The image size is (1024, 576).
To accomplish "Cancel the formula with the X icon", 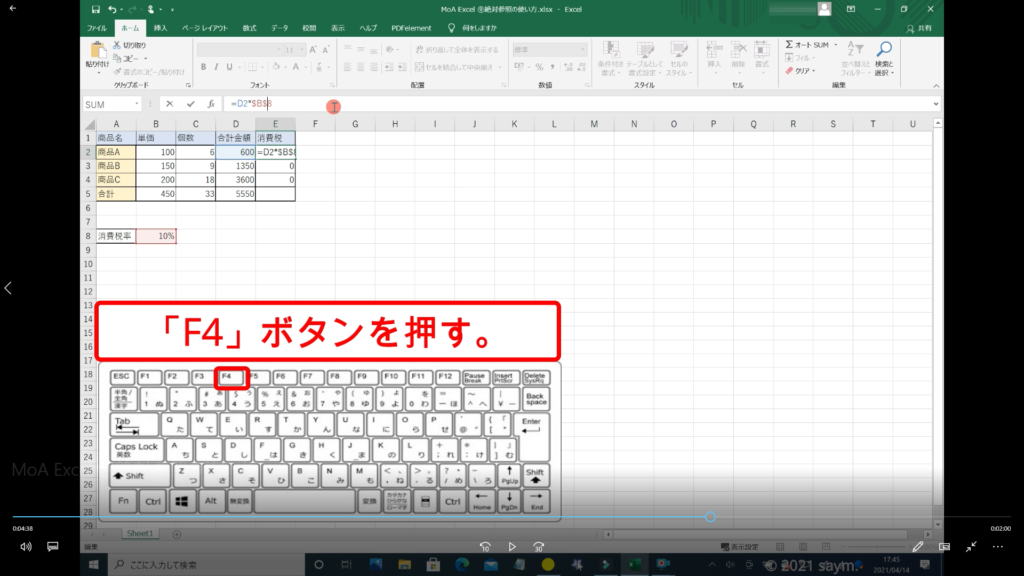I will [x=170, y=104].
